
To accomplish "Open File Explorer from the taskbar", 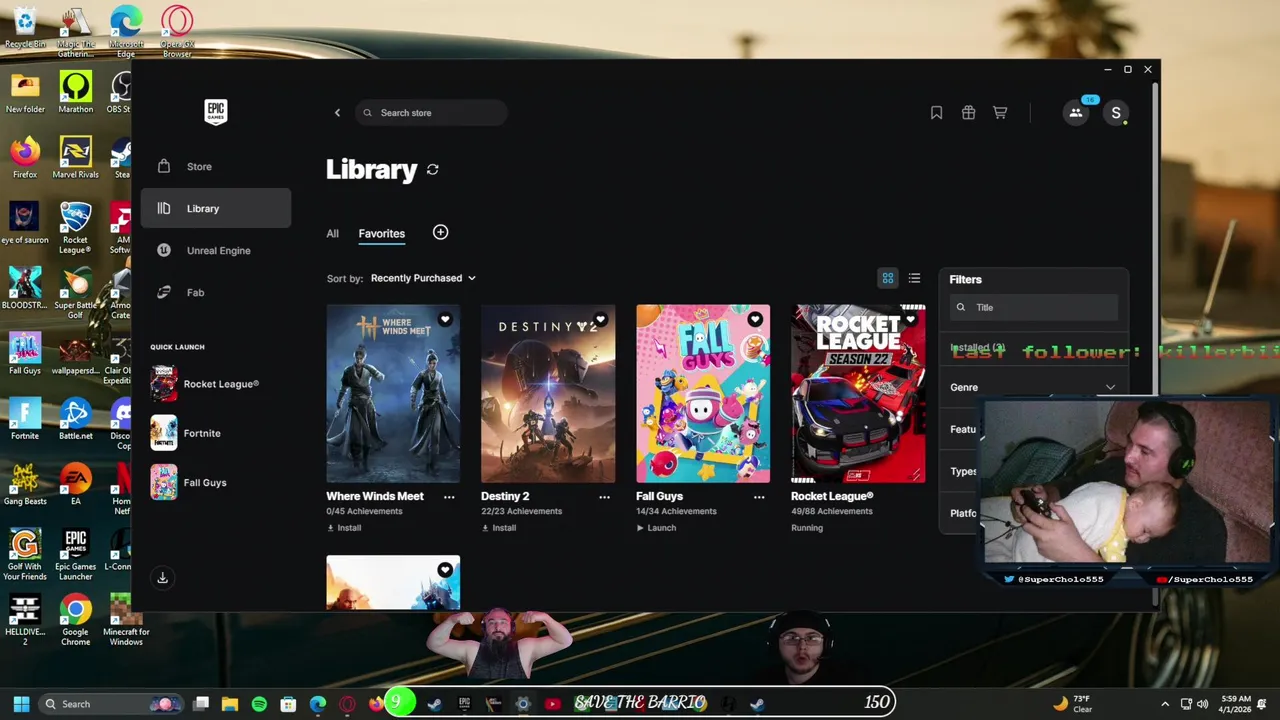I will [x=230, y=704].
